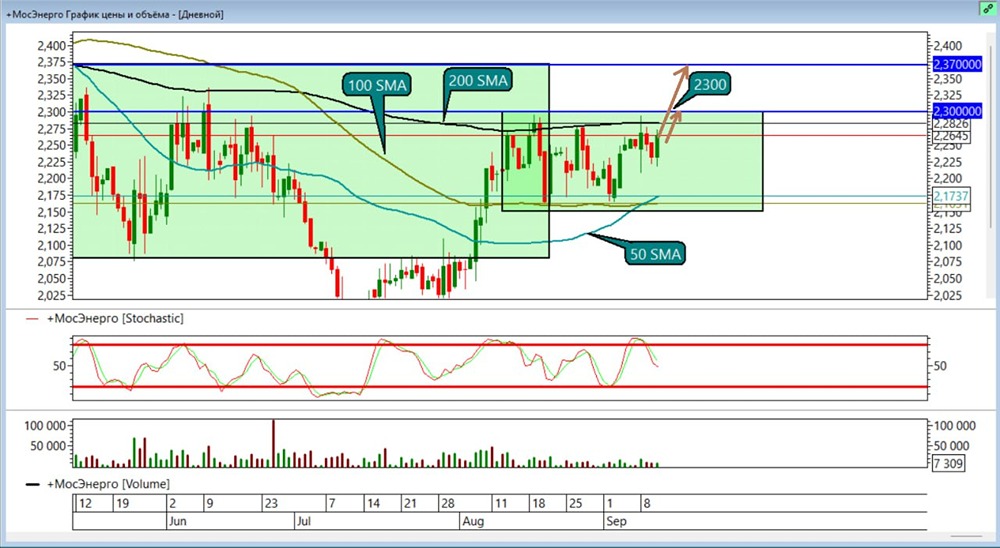Click date label '28' on the time axis
1000x548 pixels.
tap(448, 503)
